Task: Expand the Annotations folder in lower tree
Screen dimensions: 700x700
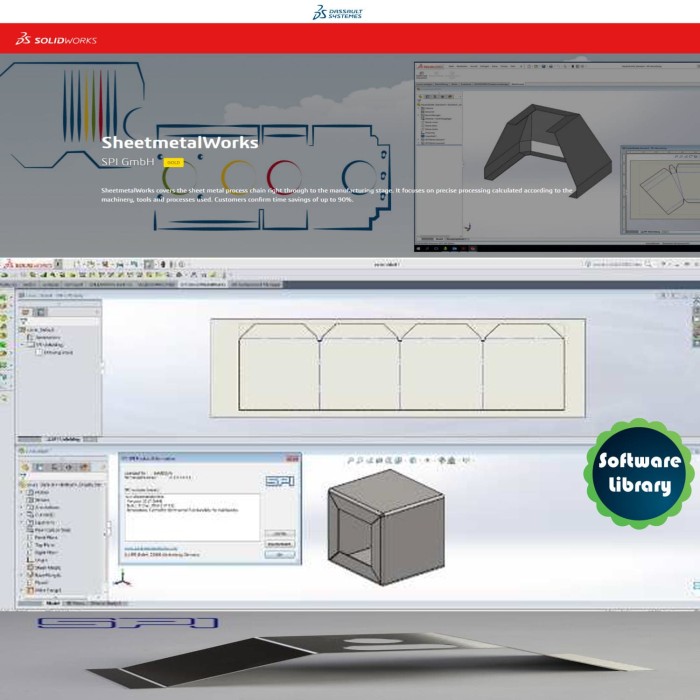Action: coord(21,507)
